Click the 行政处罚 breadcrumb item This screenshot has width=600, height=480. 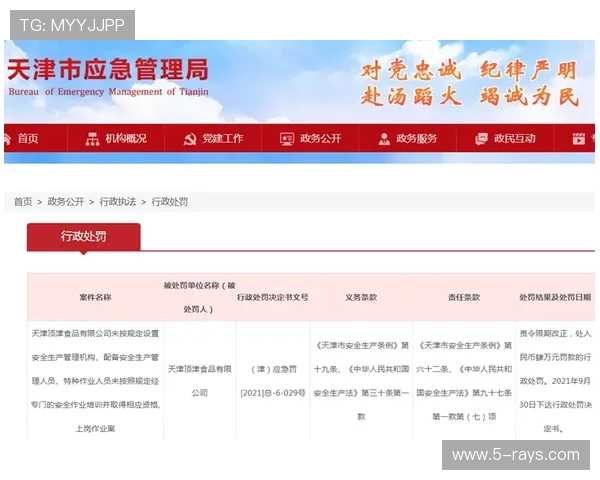pos(170,201)
